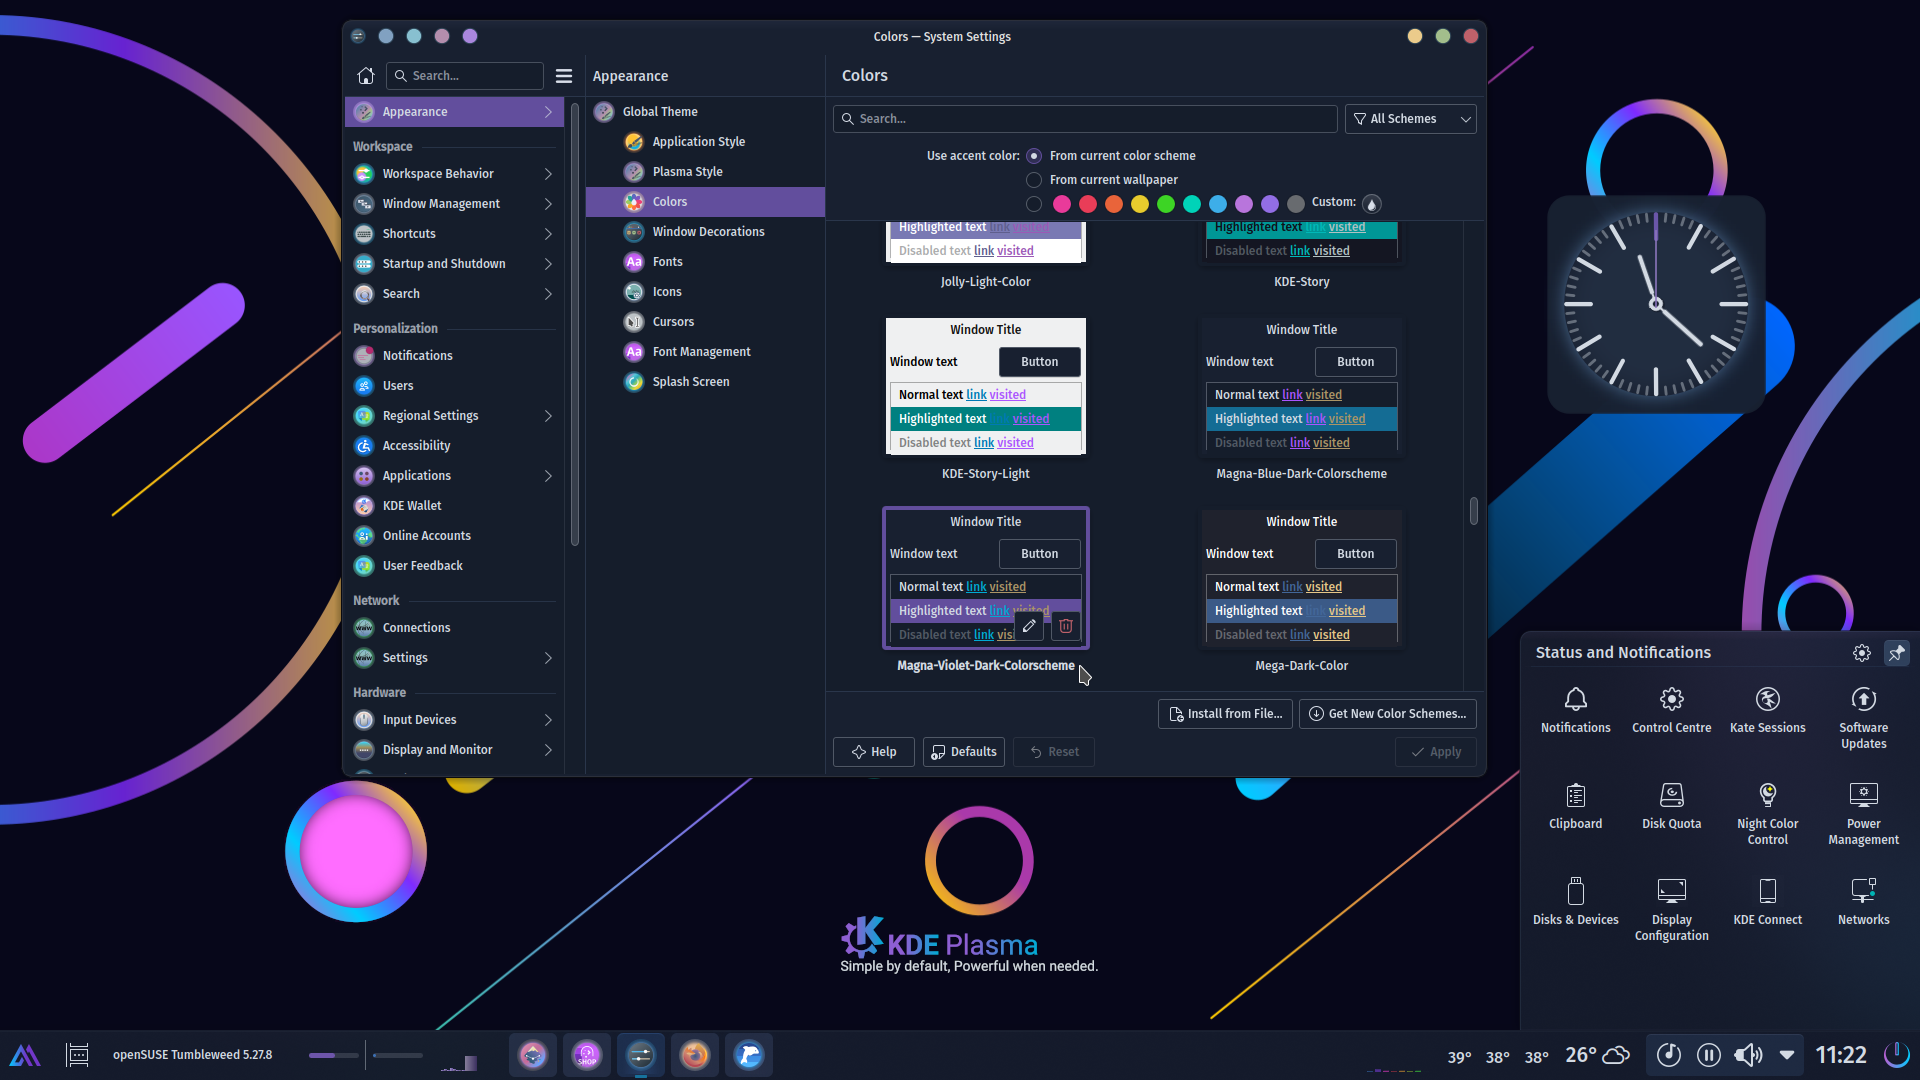Open the Software Updates applet
This screenshot has height=1080, width=1920.
click(x=1864, y=718)
